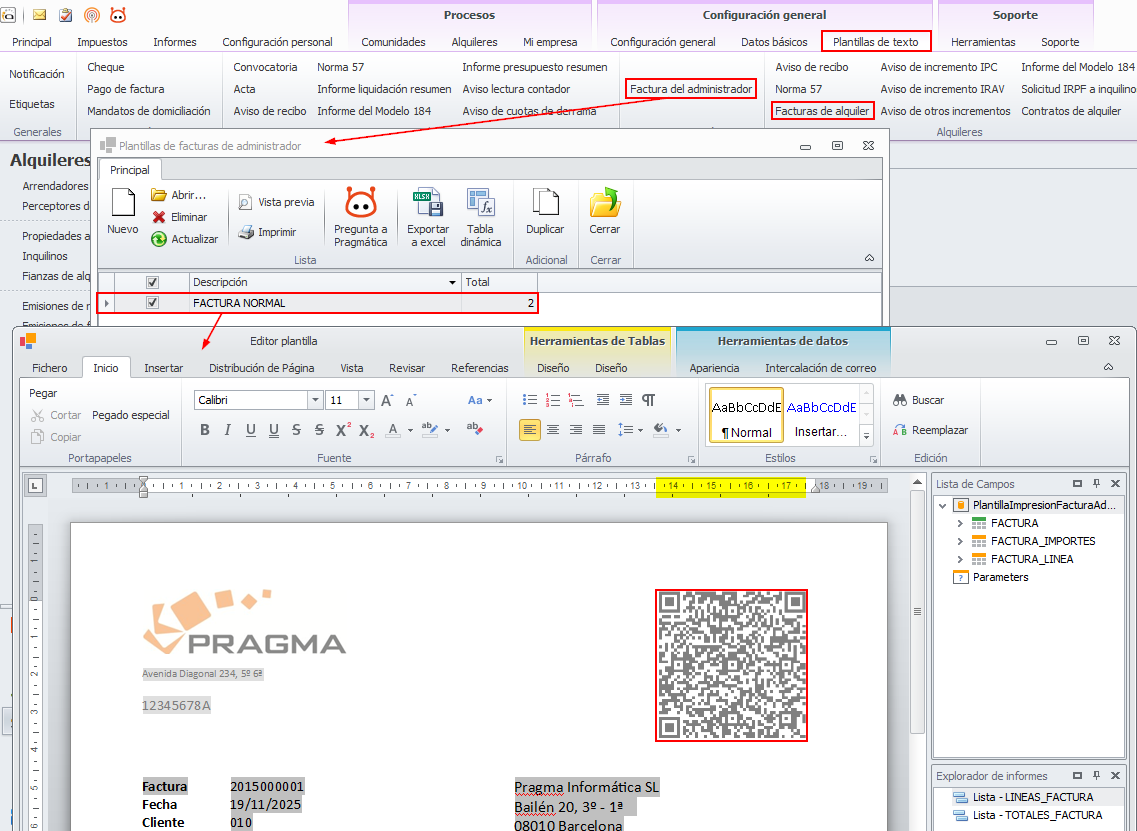Export list to Excel
1137x831 pixels.
point(428,202)
